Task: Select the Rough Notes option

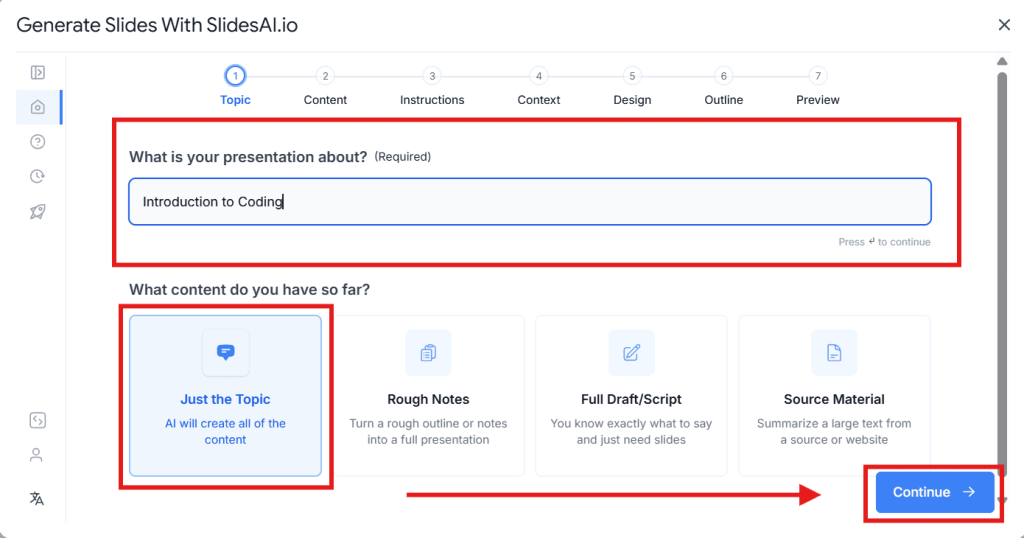Action: coord(428,396)
